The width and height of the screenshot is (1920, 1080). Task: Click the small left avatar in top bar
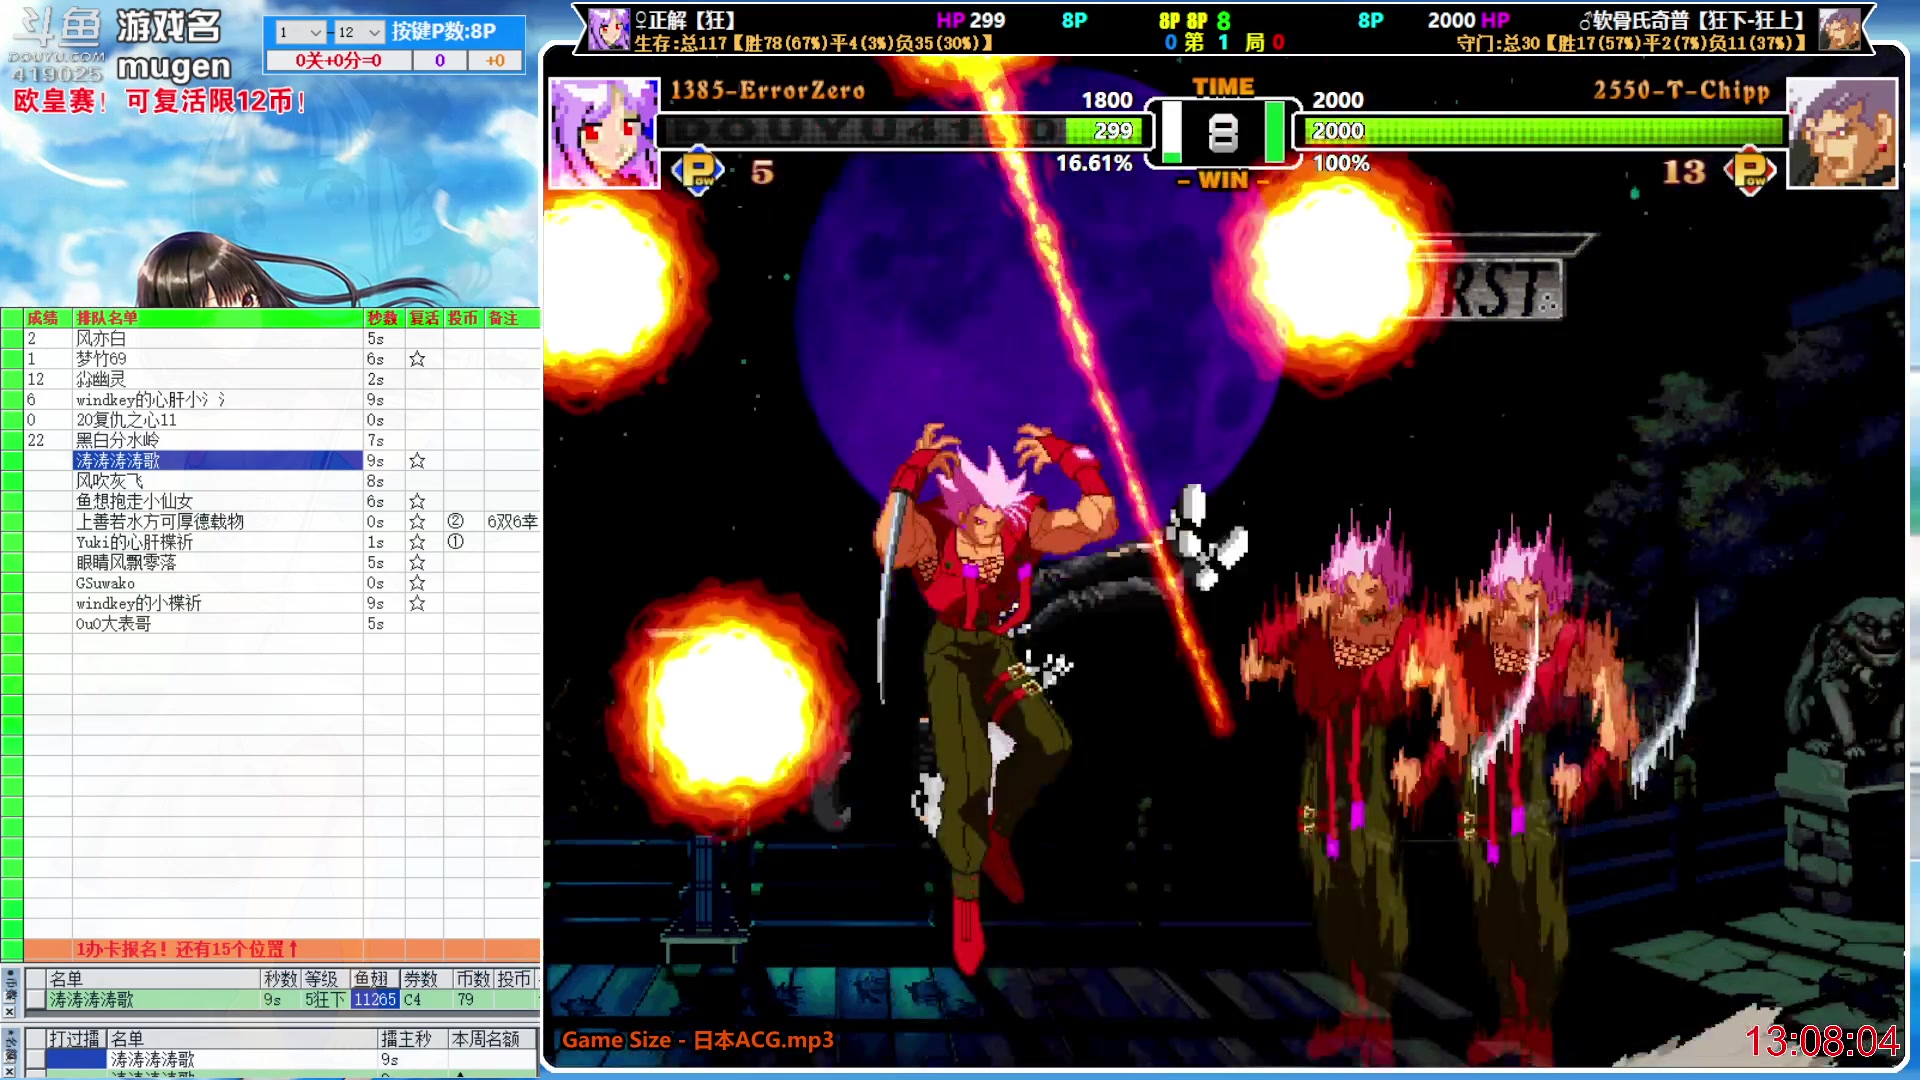[609, 30]
